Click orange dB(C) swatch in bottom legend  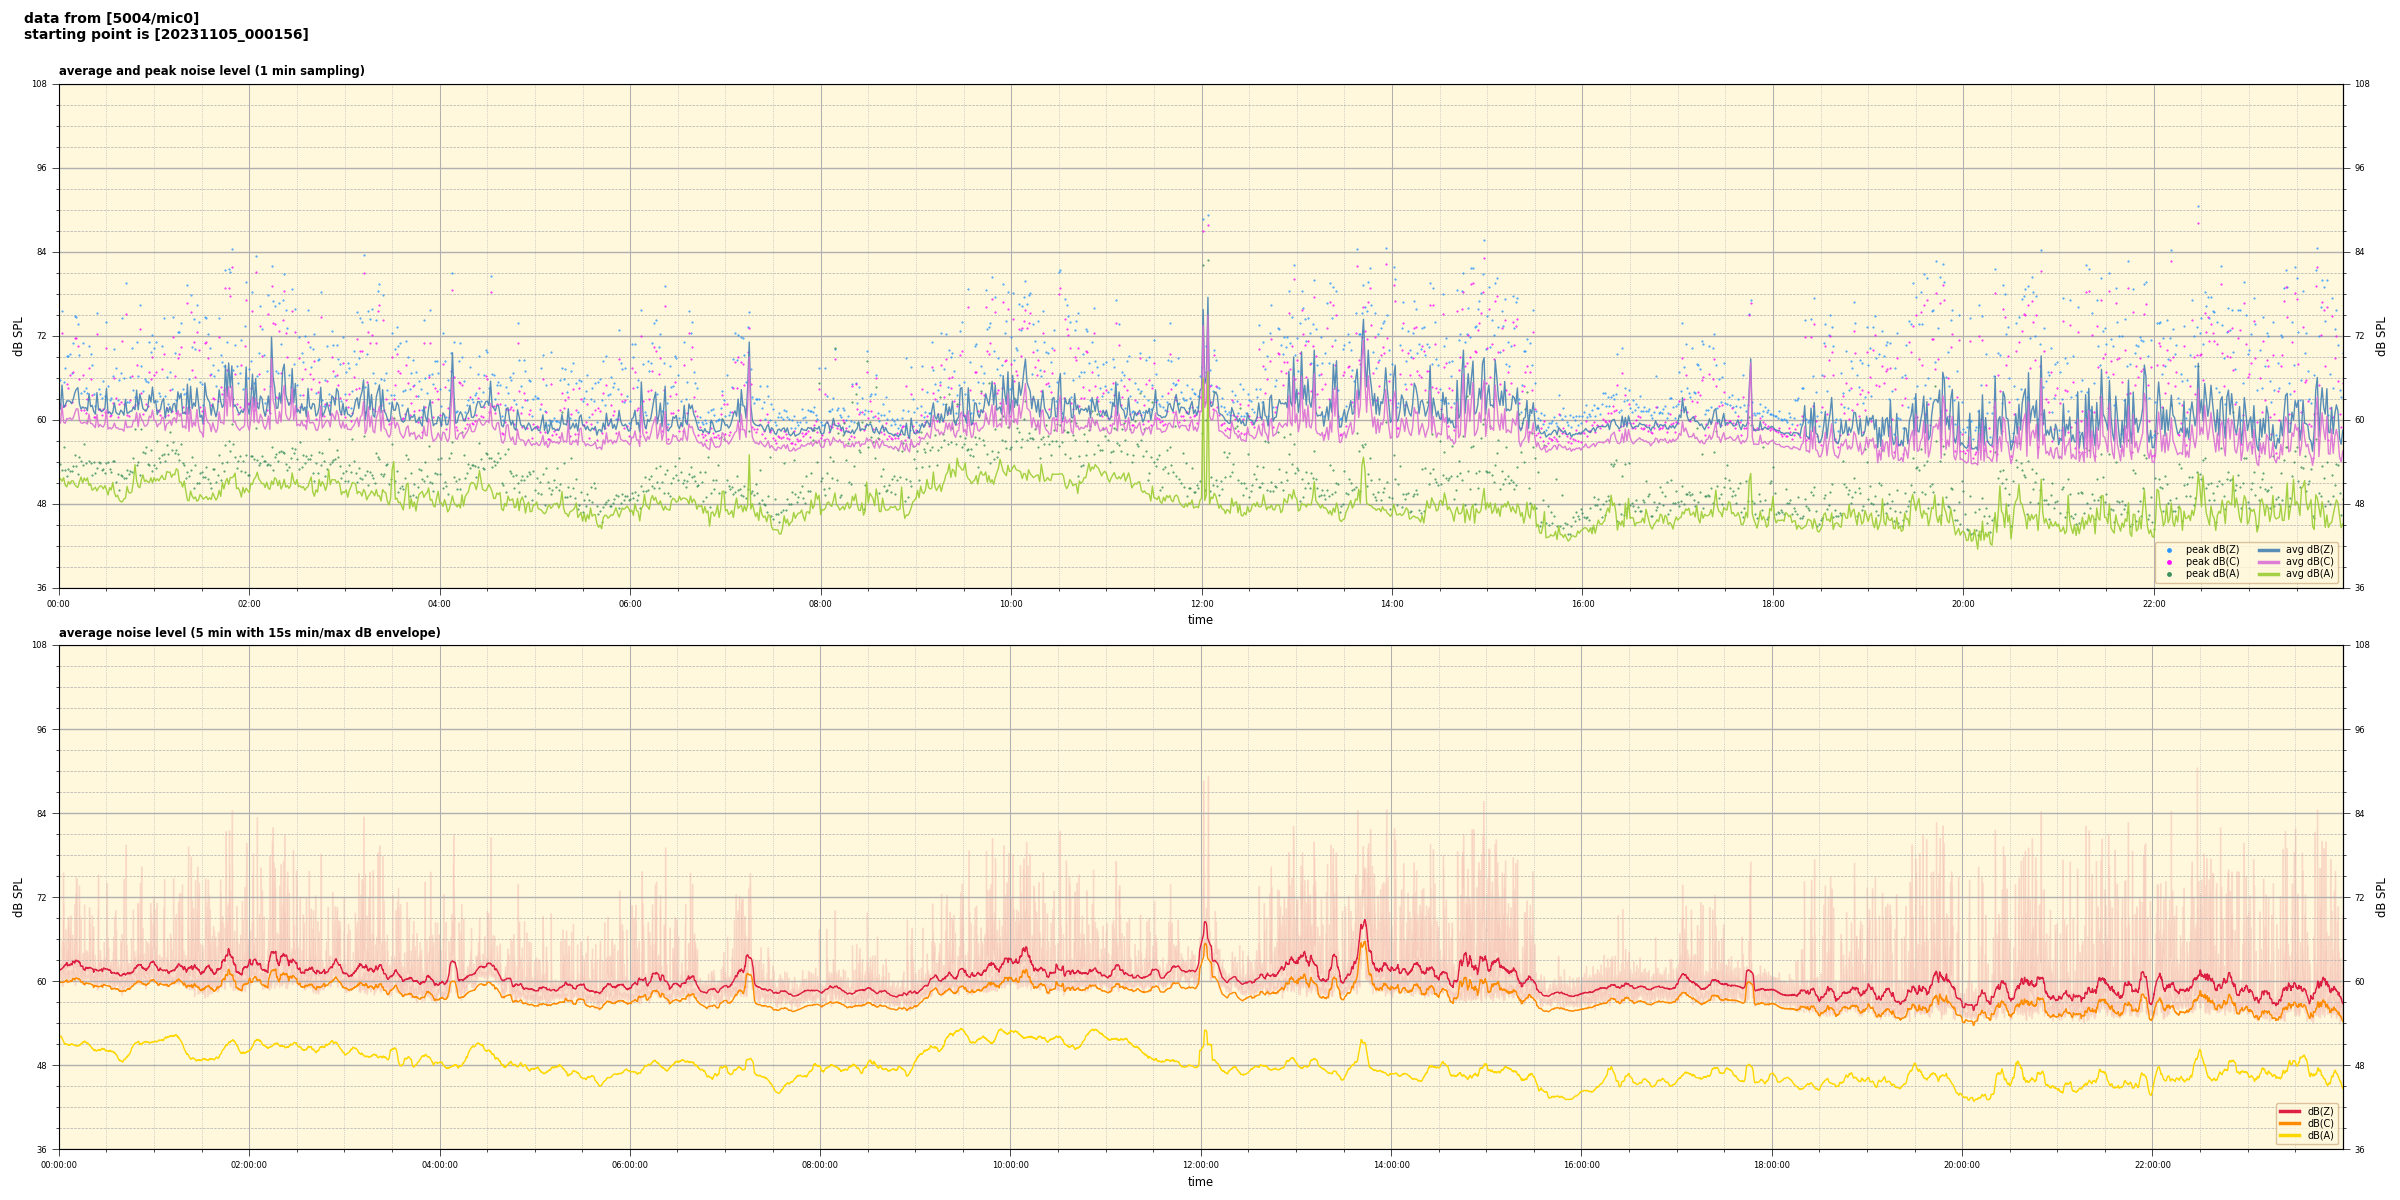pos(2290,1123)
